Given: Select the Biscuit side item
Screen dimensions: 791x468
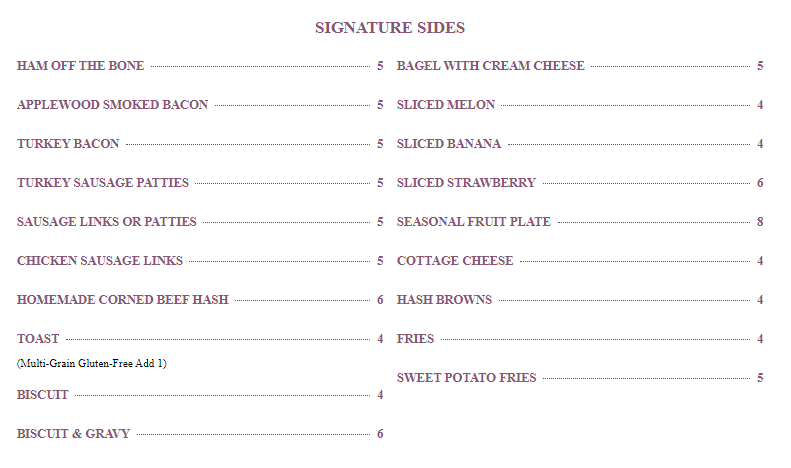Looking at the screenshot, I should click(x=43, y=395).
